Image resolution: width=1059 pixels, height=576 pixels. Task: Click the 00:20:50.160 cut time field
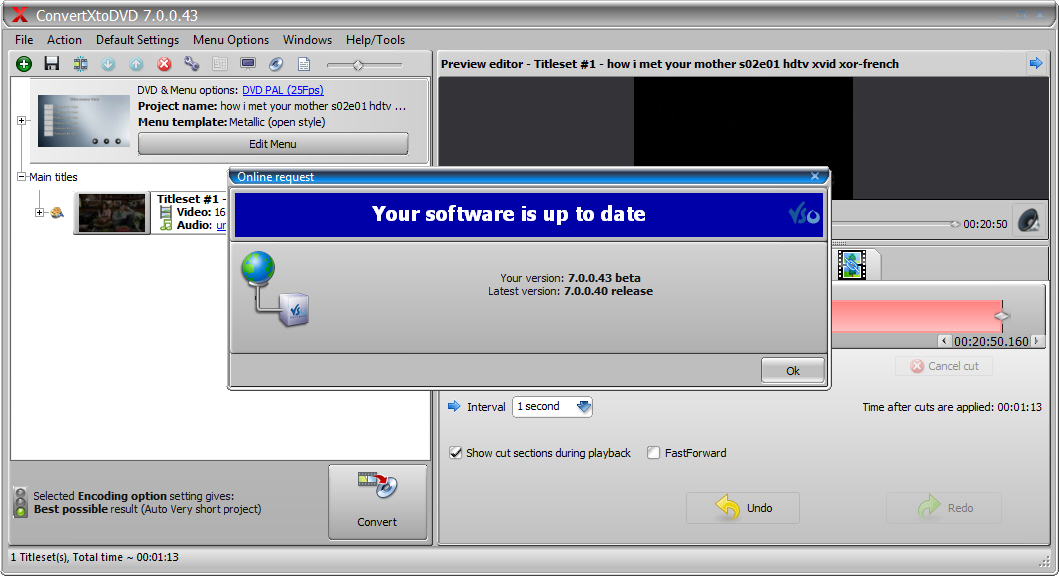click(991, 341)
